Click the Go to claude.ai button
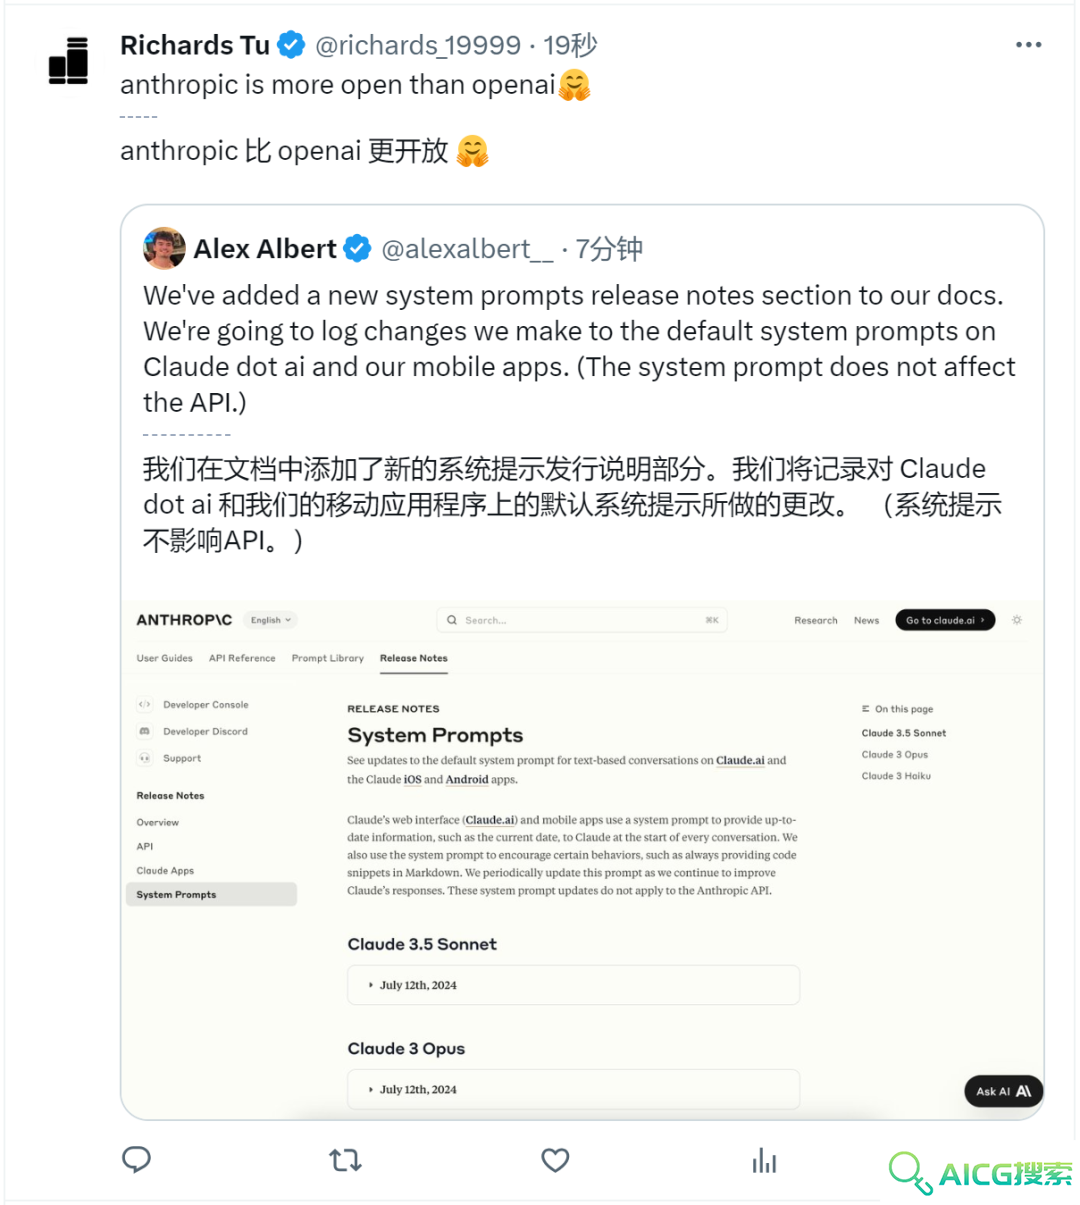This screenshot has height=1205, width=1080. (x=945, y=620)
